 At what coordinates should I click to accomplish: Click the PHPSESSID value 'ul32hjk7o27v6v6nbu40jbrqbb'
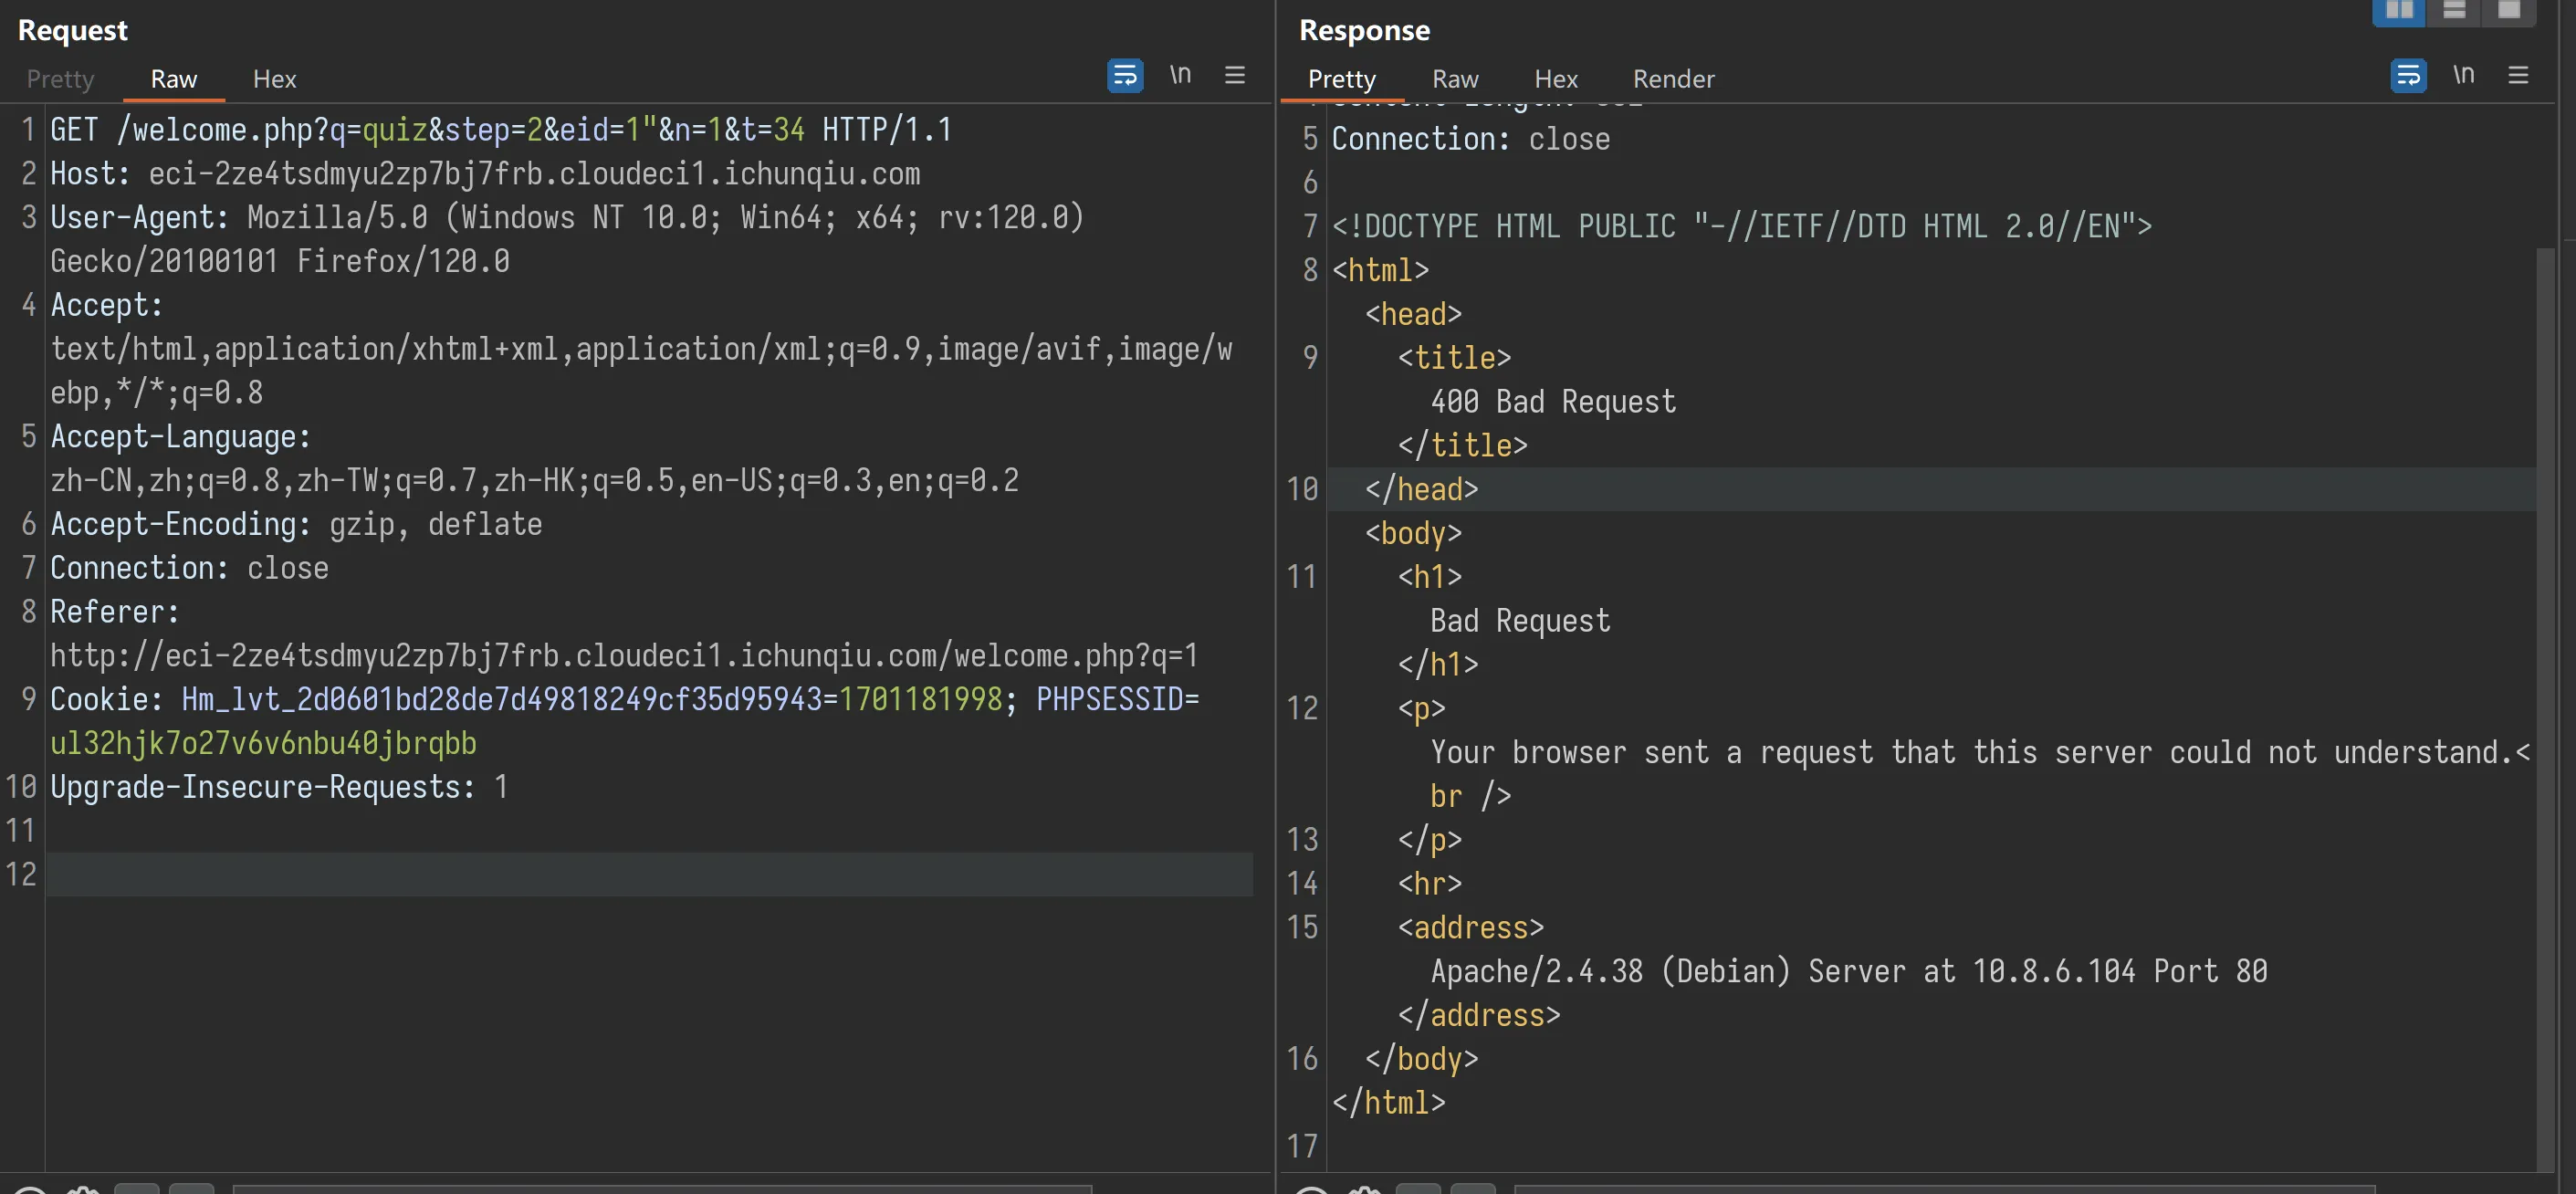tap(263, 744)
